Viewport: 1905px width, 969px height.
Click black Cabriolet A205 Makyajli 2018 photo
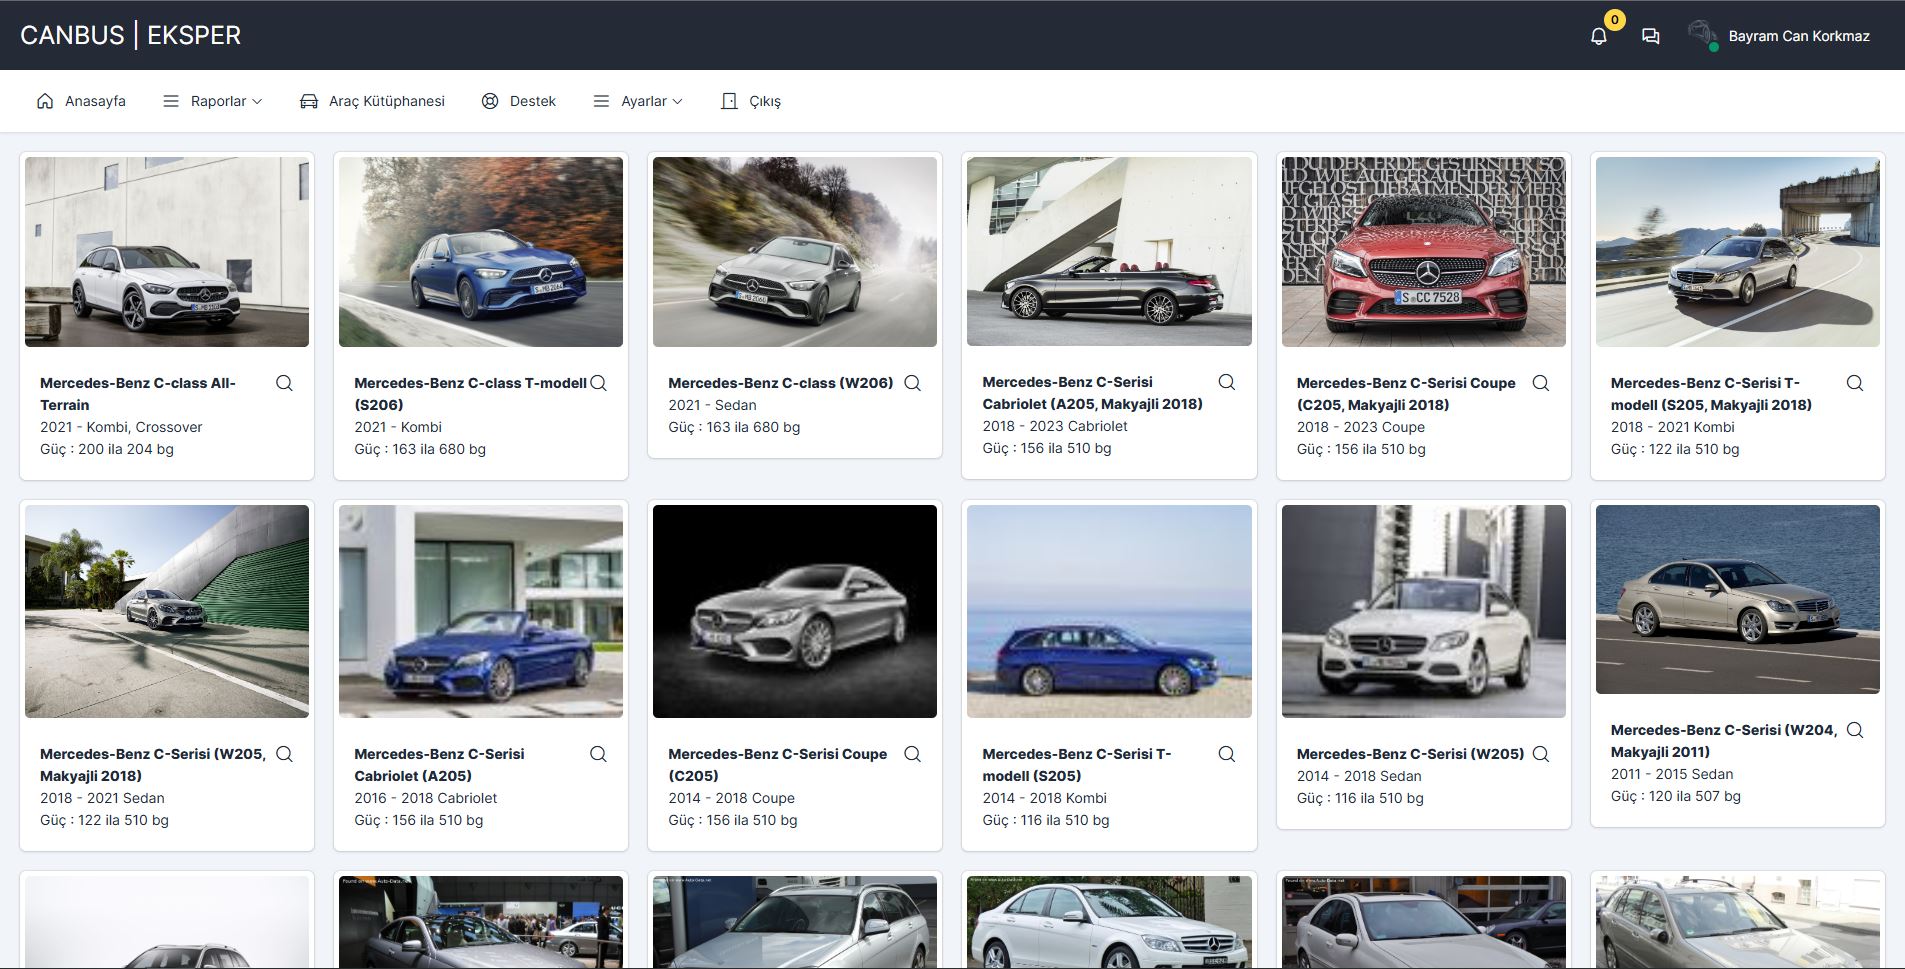click(1109, 251)
